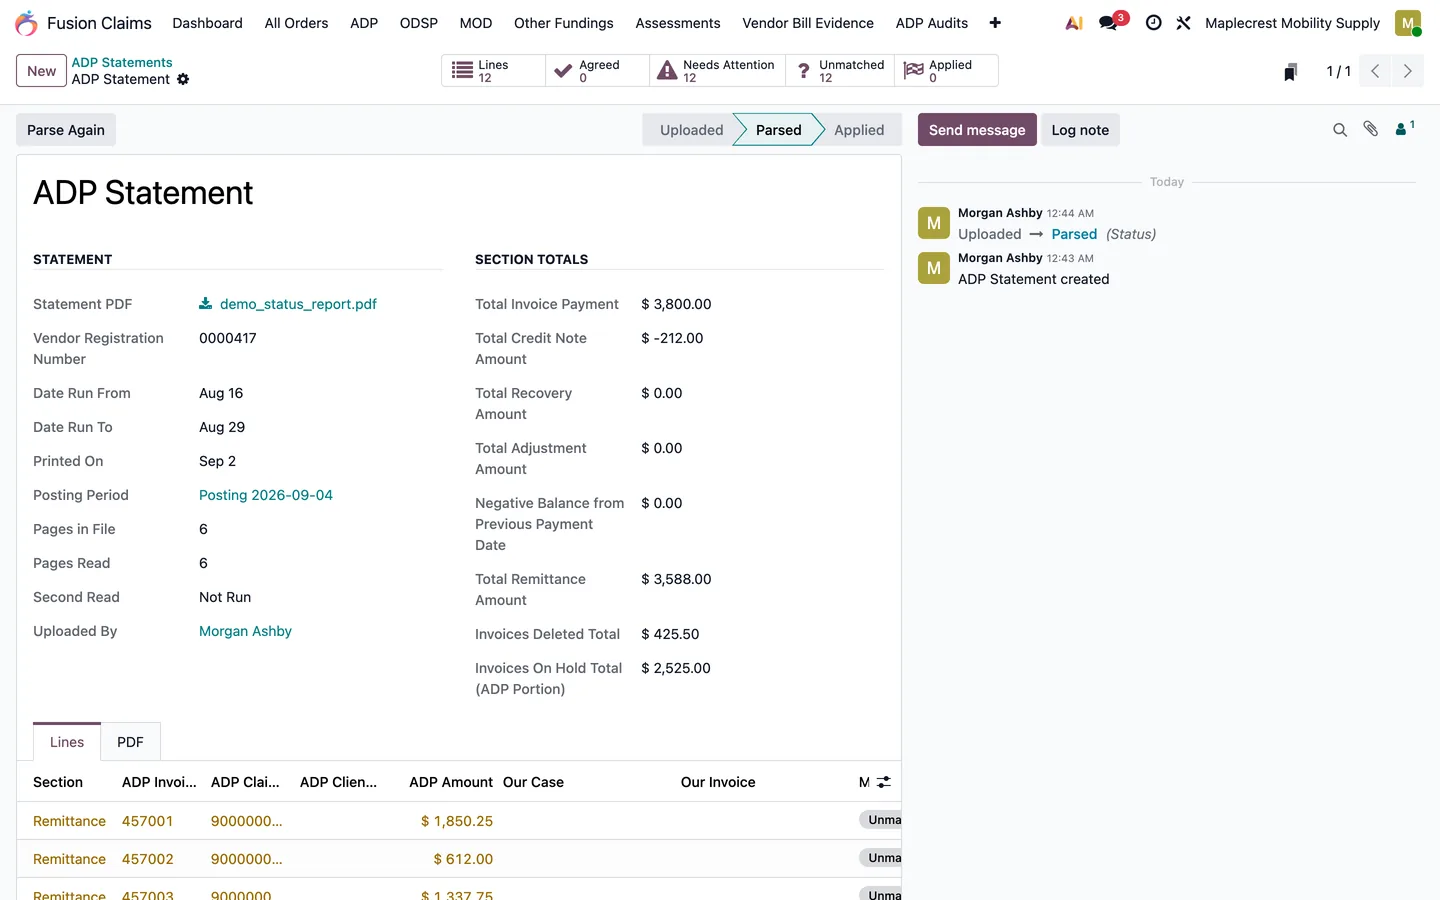
Task: Open the AI assistant icon
Action: (1074, 23)
